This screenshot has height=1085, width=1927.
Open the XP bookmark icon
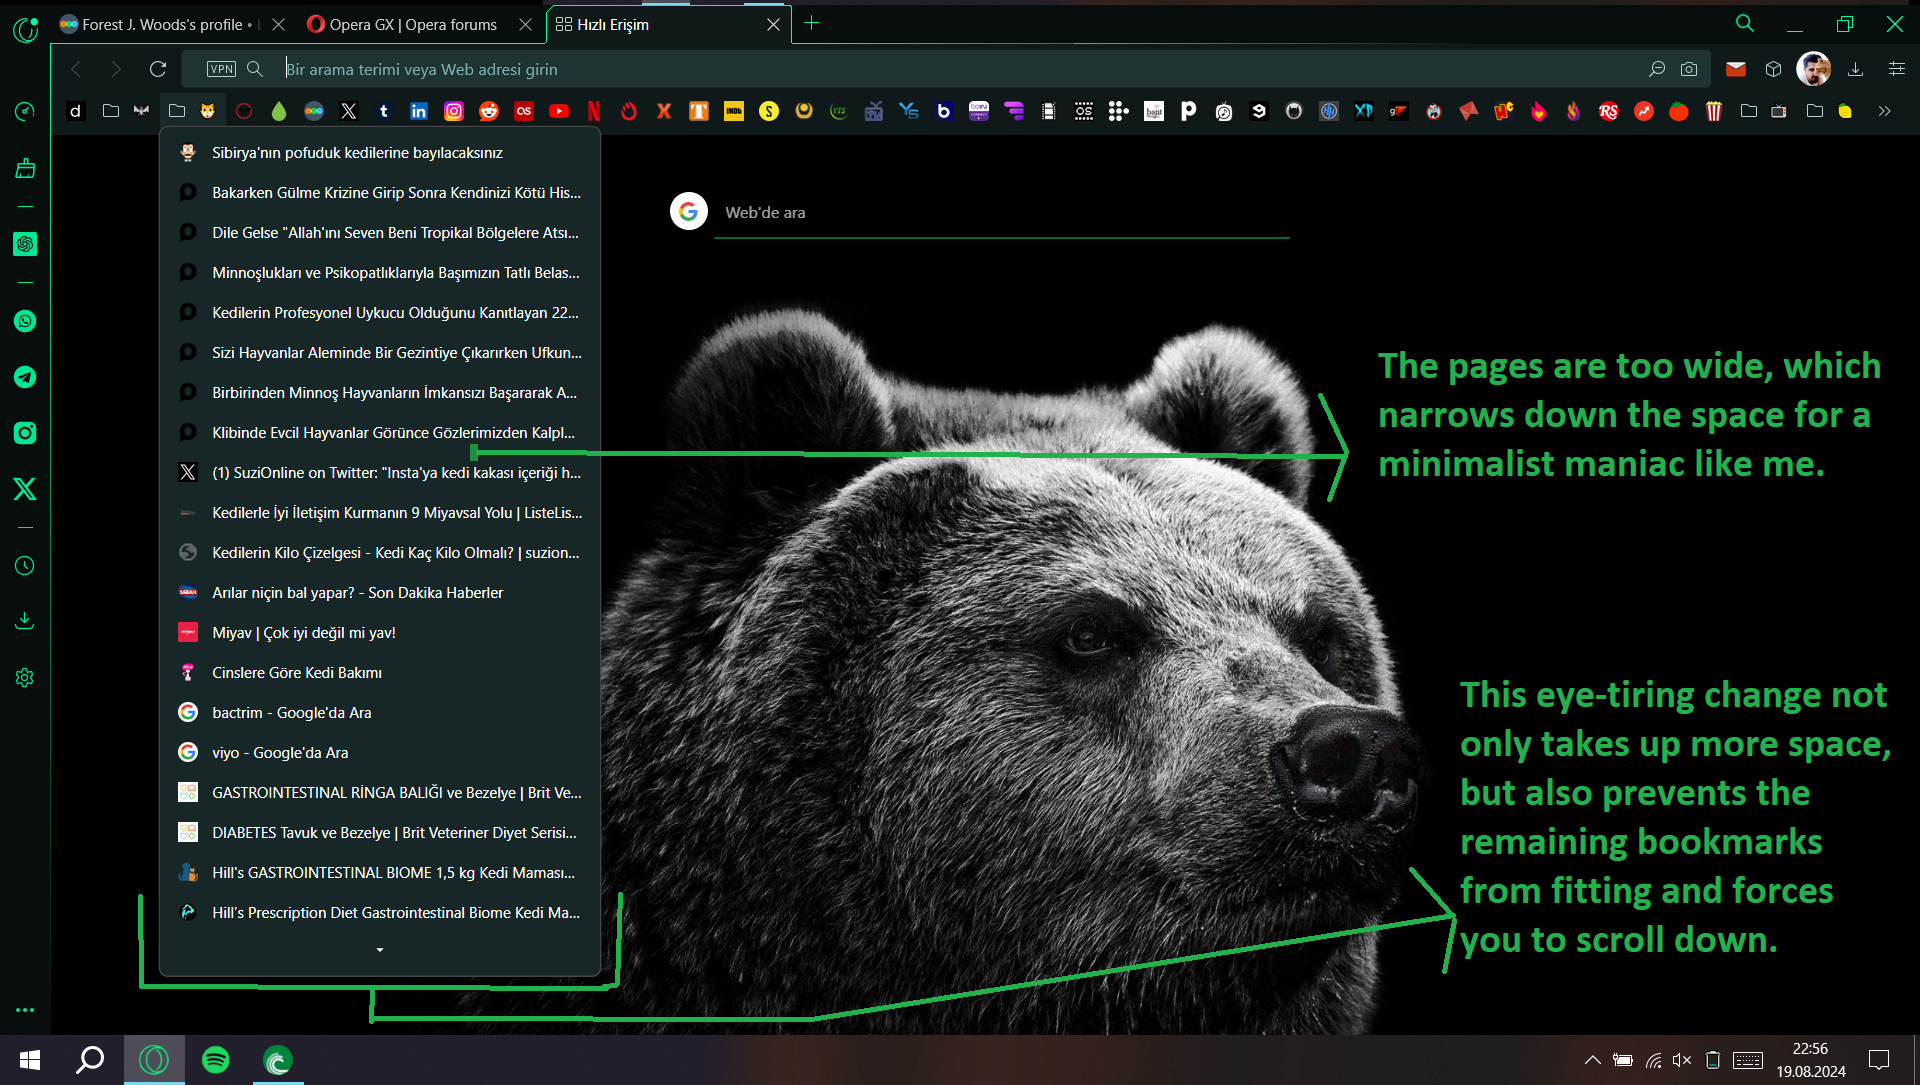pyautogui.click(x=1364, y=111)
